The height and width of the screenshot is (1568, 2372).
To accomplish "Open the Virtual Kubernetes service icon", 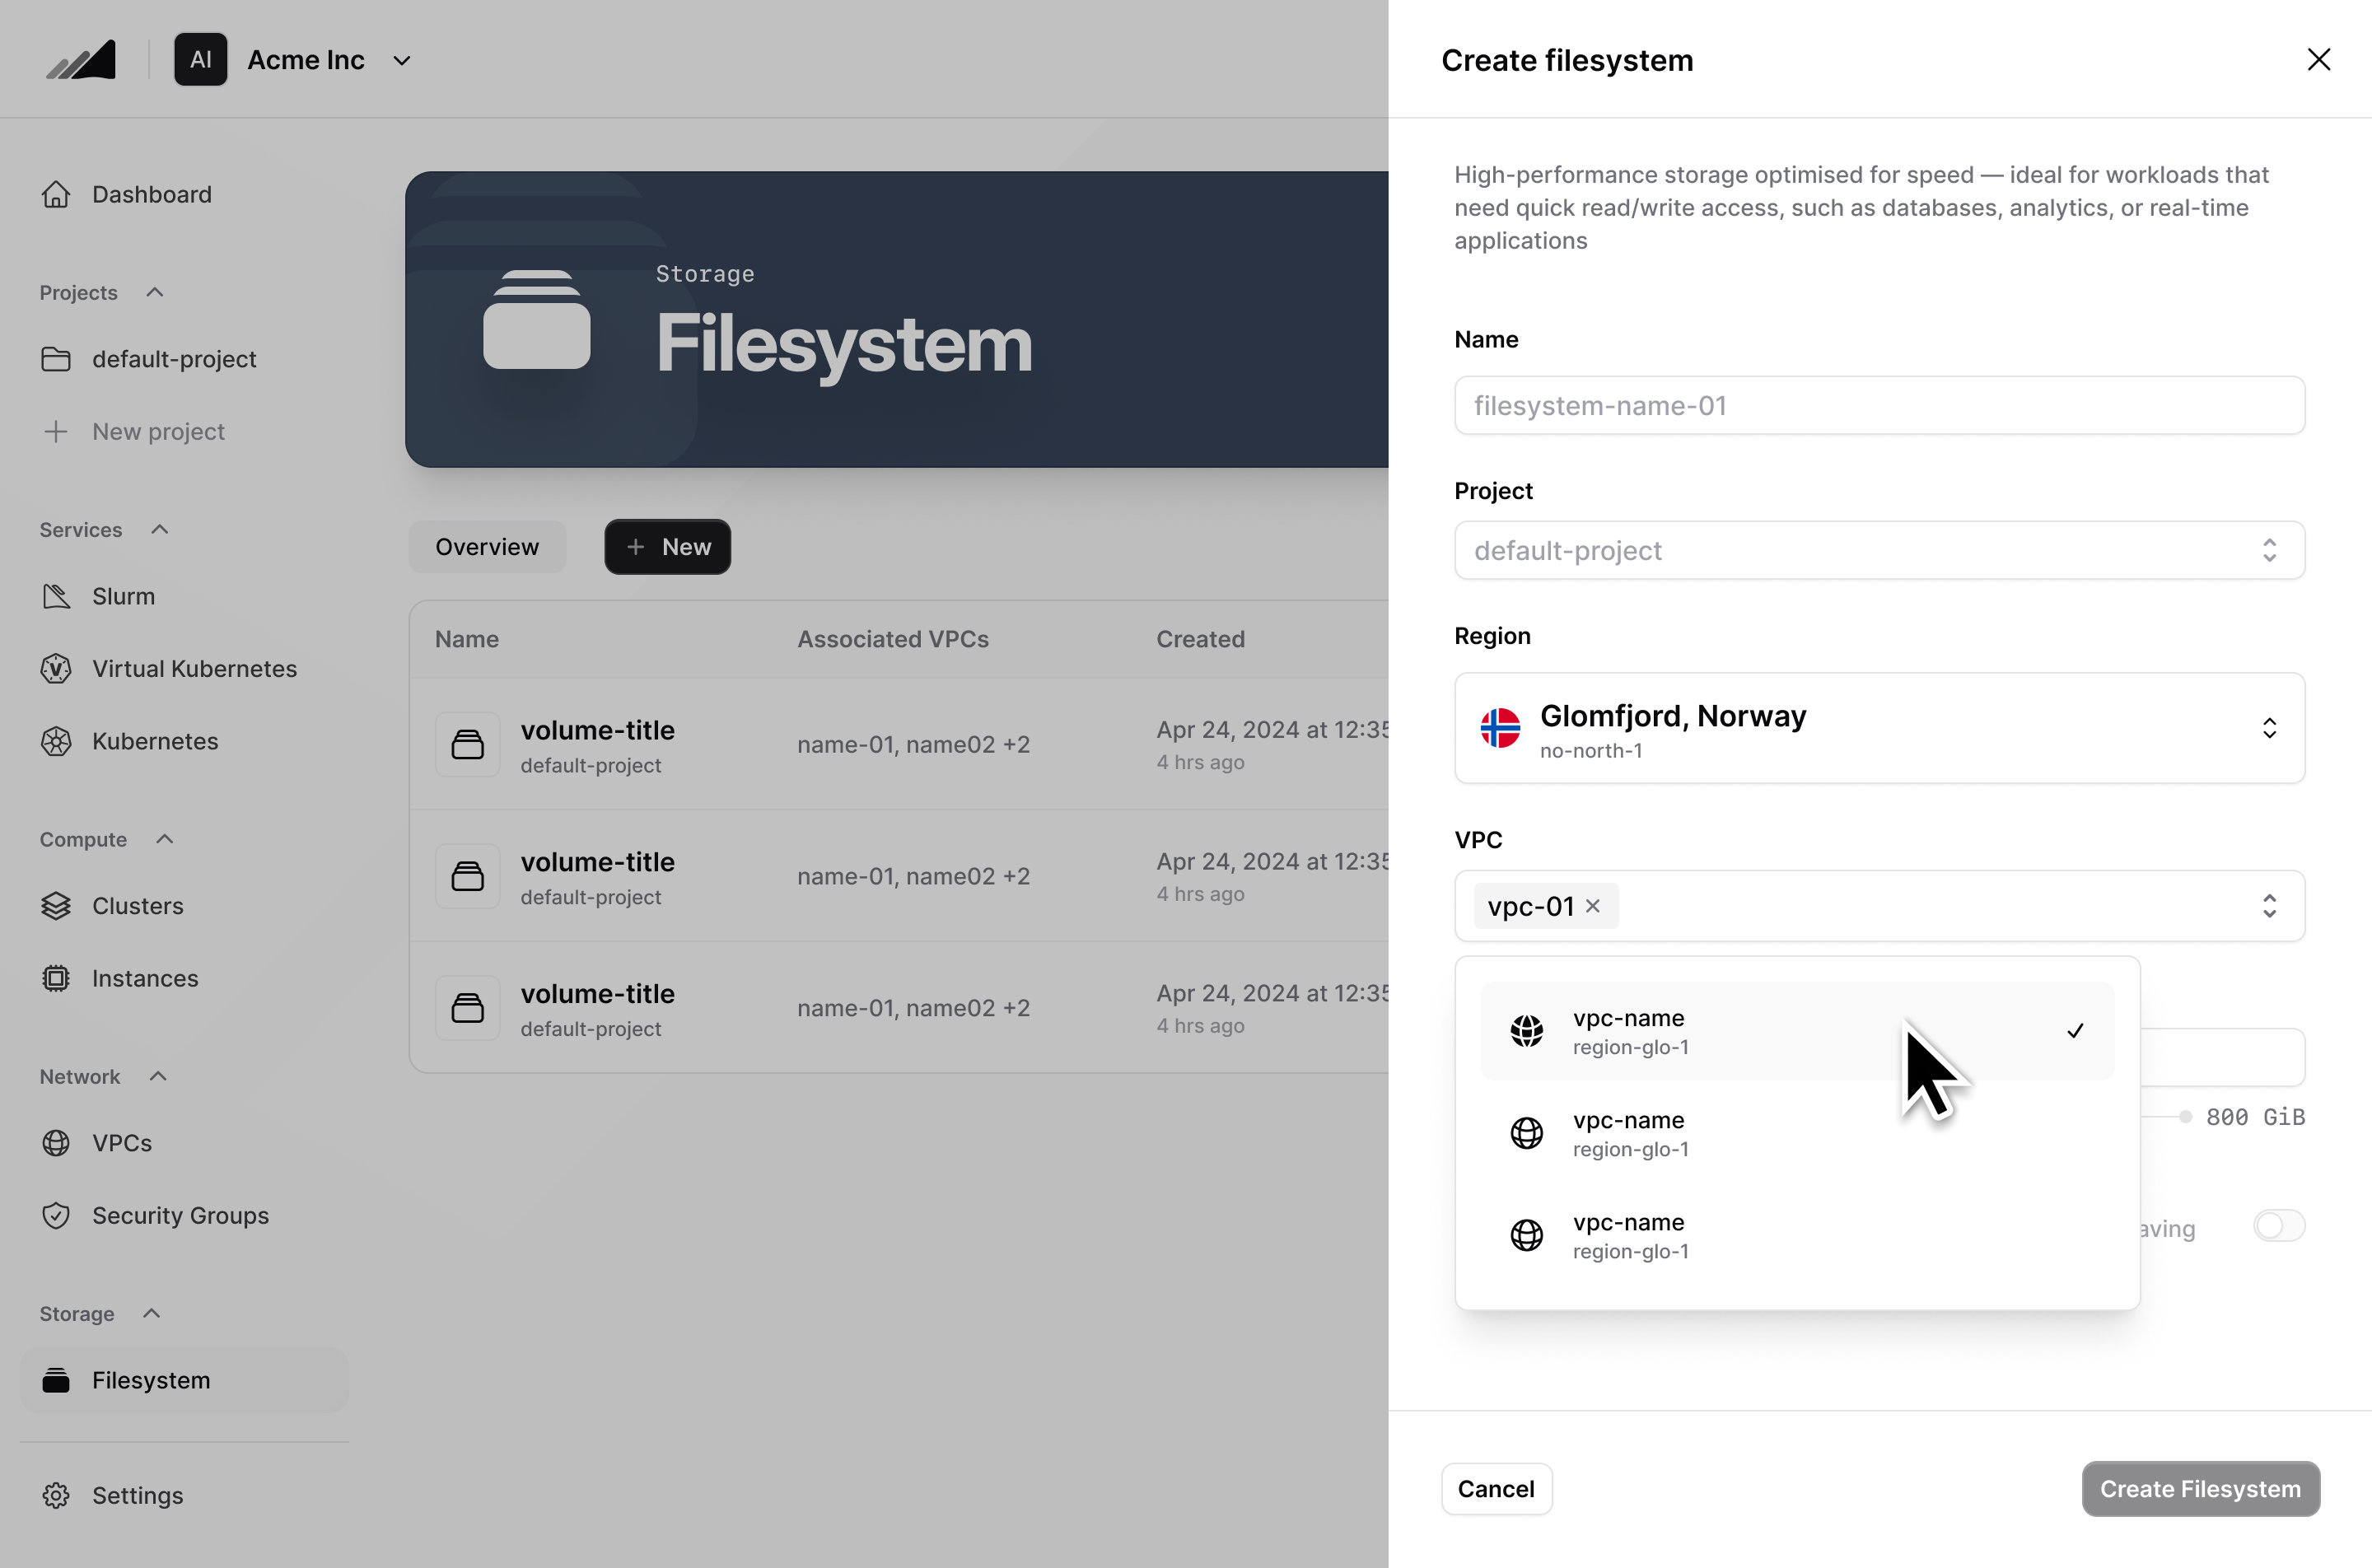I will [56, 669].
